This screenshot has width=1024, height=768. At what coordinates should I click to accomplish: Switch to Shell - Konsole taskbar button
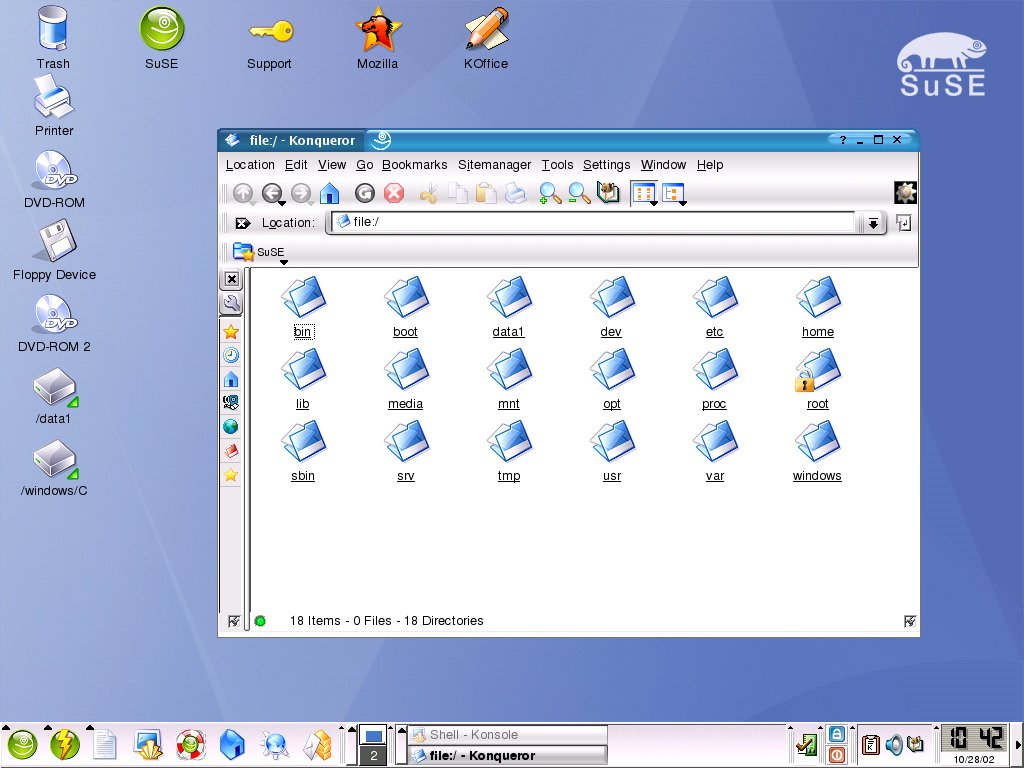point(508,735)
